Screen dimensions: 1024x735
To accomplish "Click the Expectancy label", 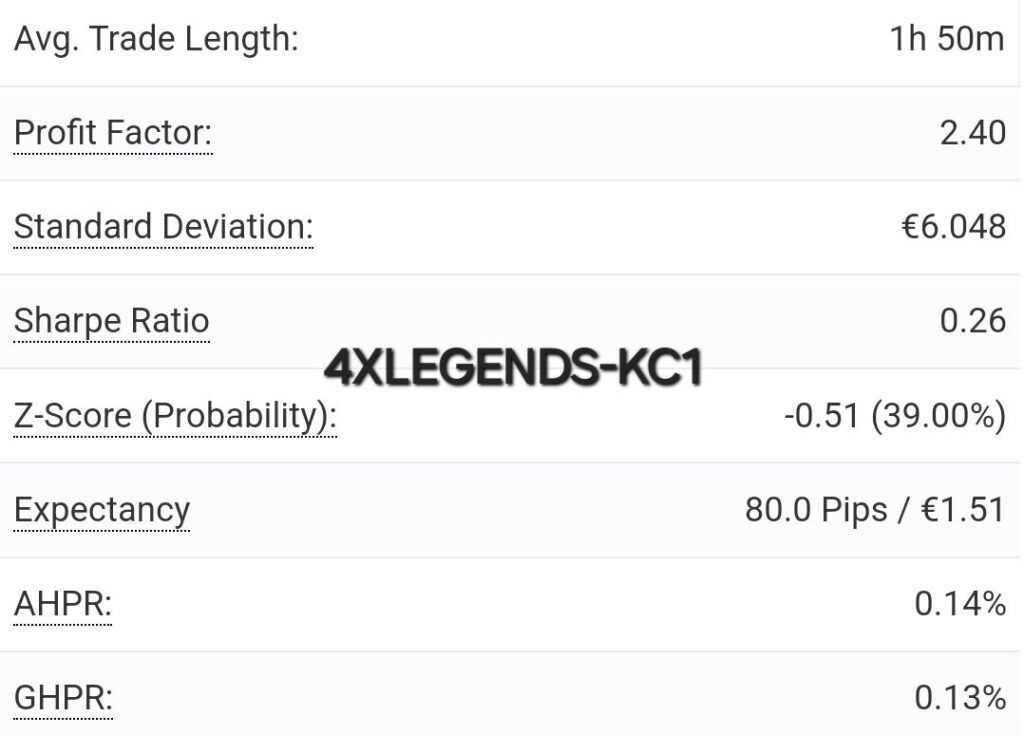I will (x=102, y=510).
